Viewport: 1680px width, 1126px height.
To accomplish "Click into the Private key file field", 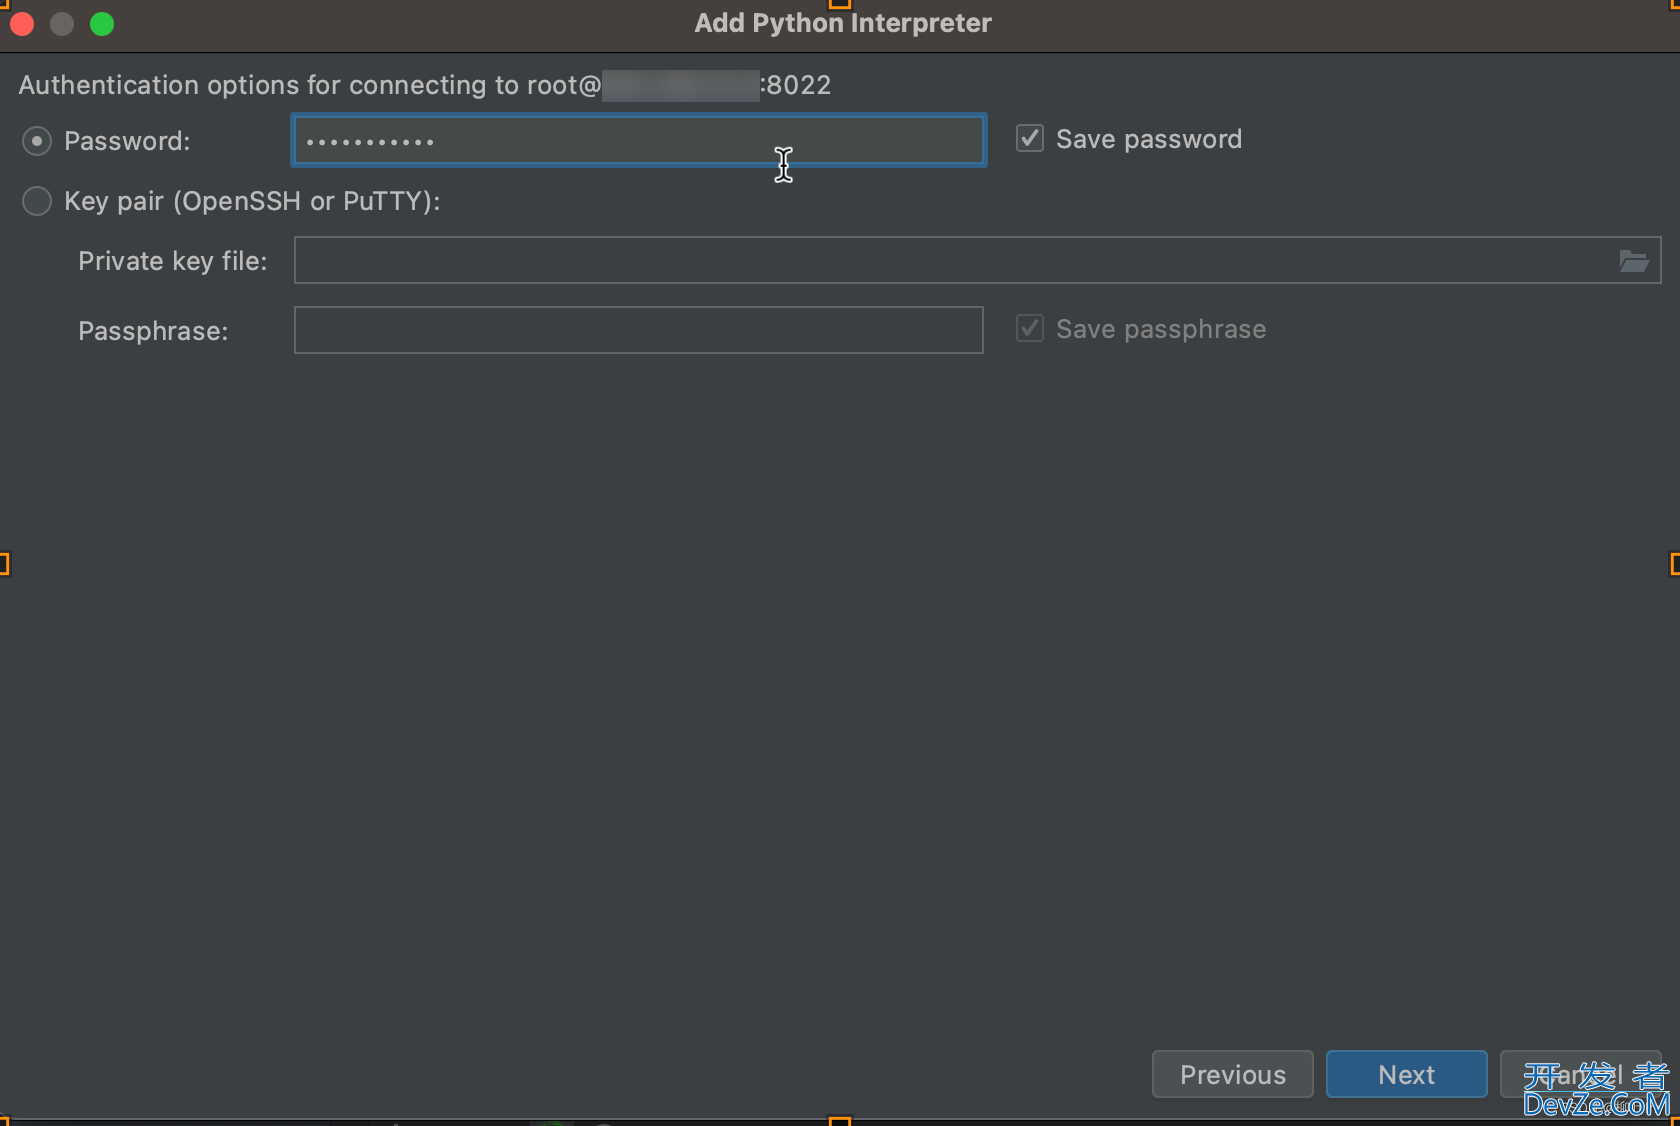I will point(977,260).
